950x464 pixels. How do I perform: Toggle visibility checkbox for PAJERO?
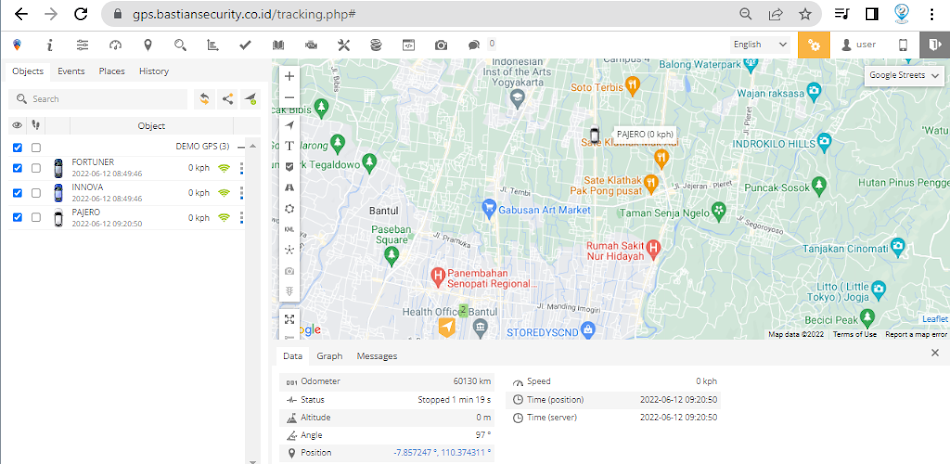click(18, 217)
